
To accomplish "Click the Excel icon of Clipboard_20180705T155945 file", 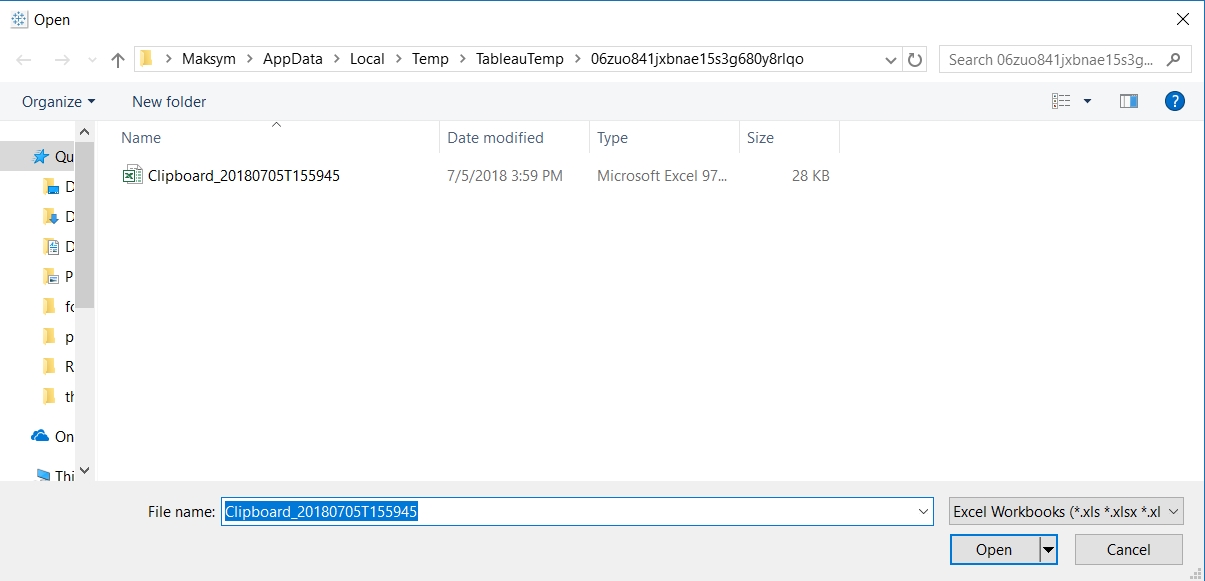I will (132, 176).
